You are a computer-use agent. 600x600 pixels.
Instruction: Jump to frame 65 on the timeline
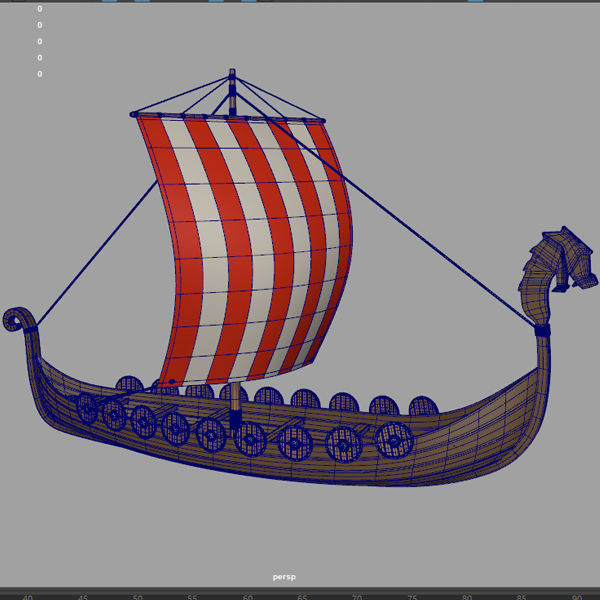[302, 597]
